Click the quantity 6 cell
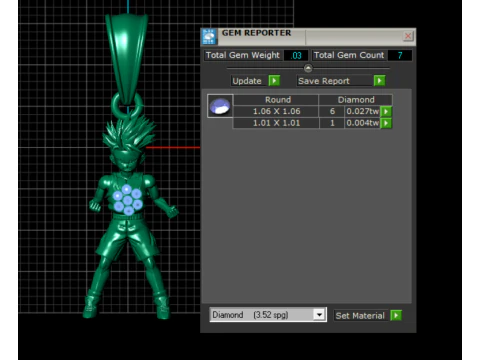 (332, 111)
